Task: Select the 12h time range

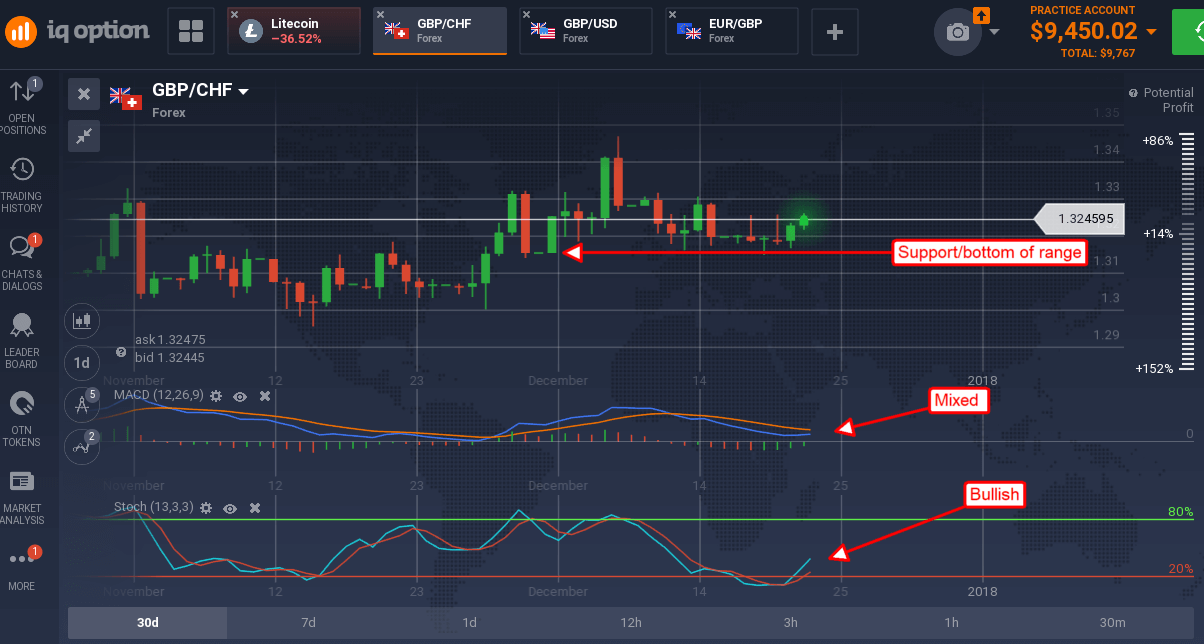Action: 630,623
